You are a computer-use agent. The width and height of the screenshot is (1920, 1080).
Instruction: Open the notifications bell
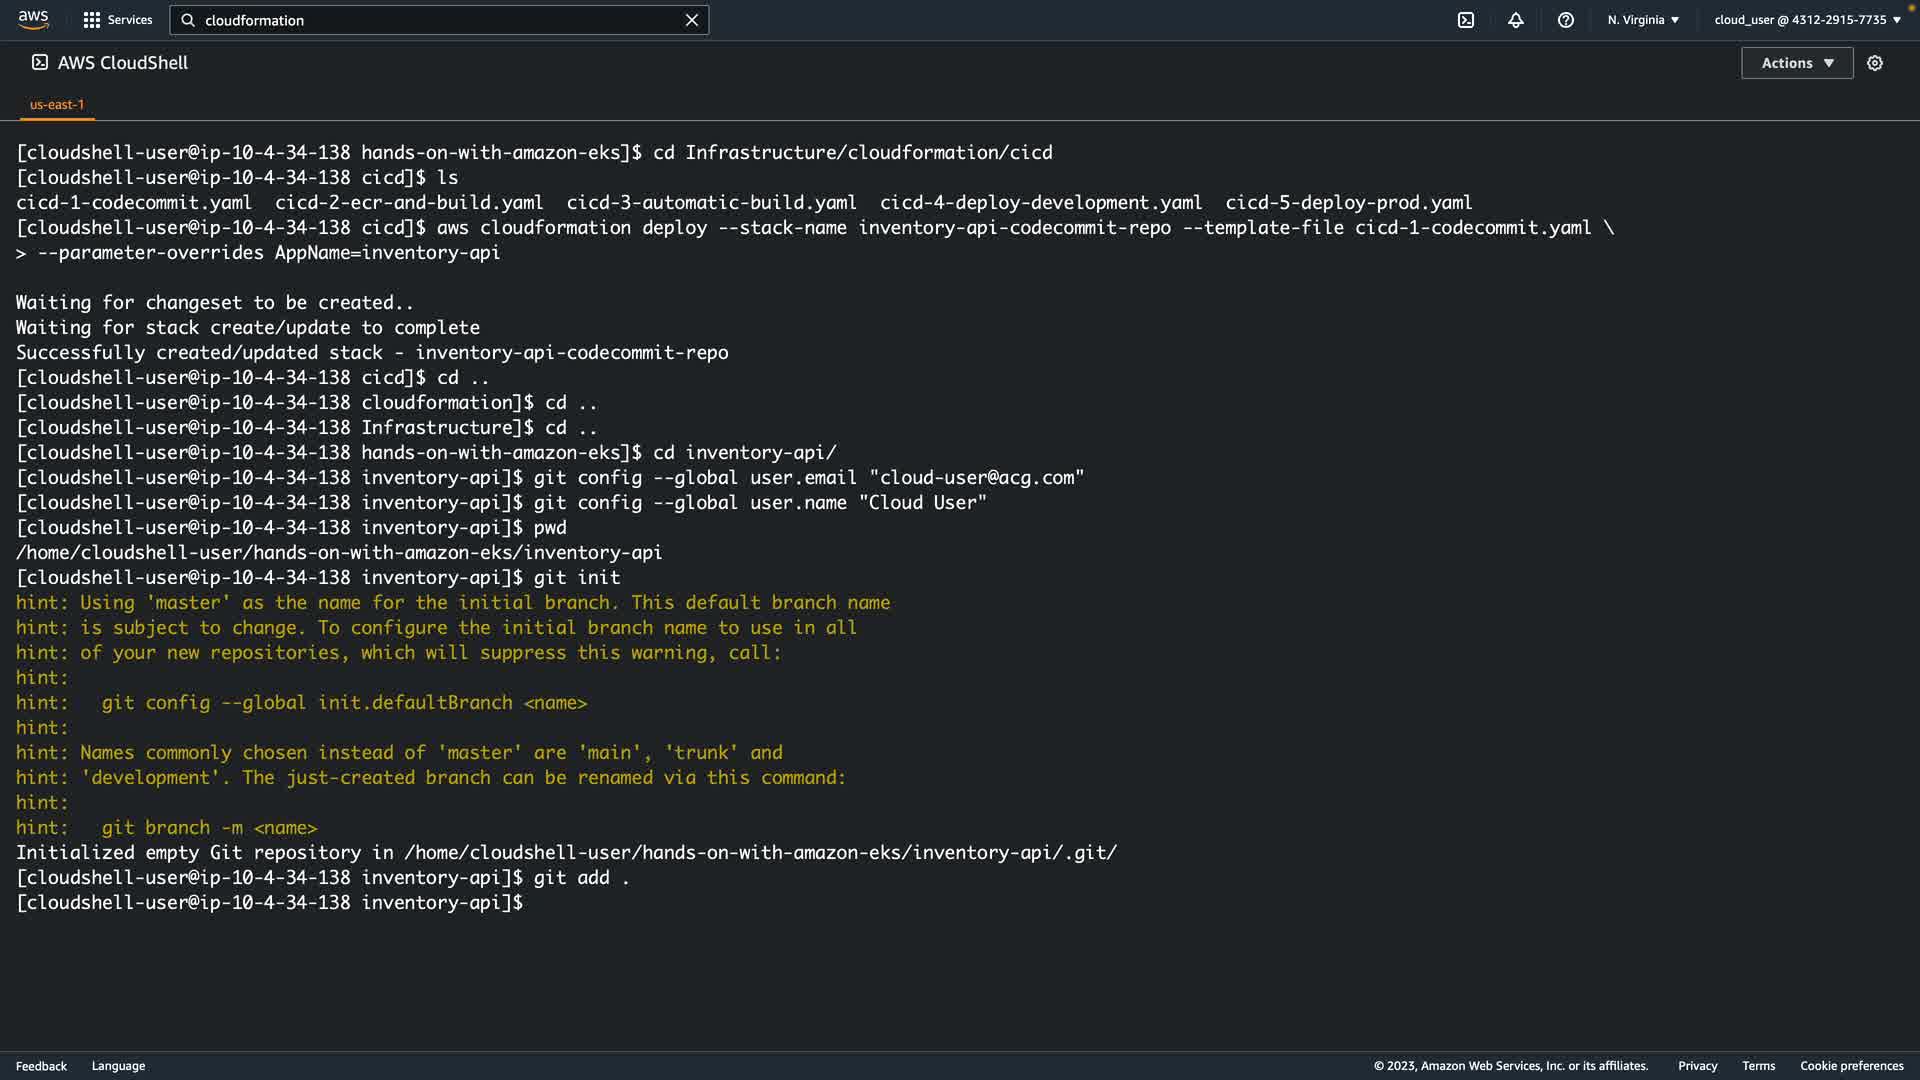(x=1516, y=20)
